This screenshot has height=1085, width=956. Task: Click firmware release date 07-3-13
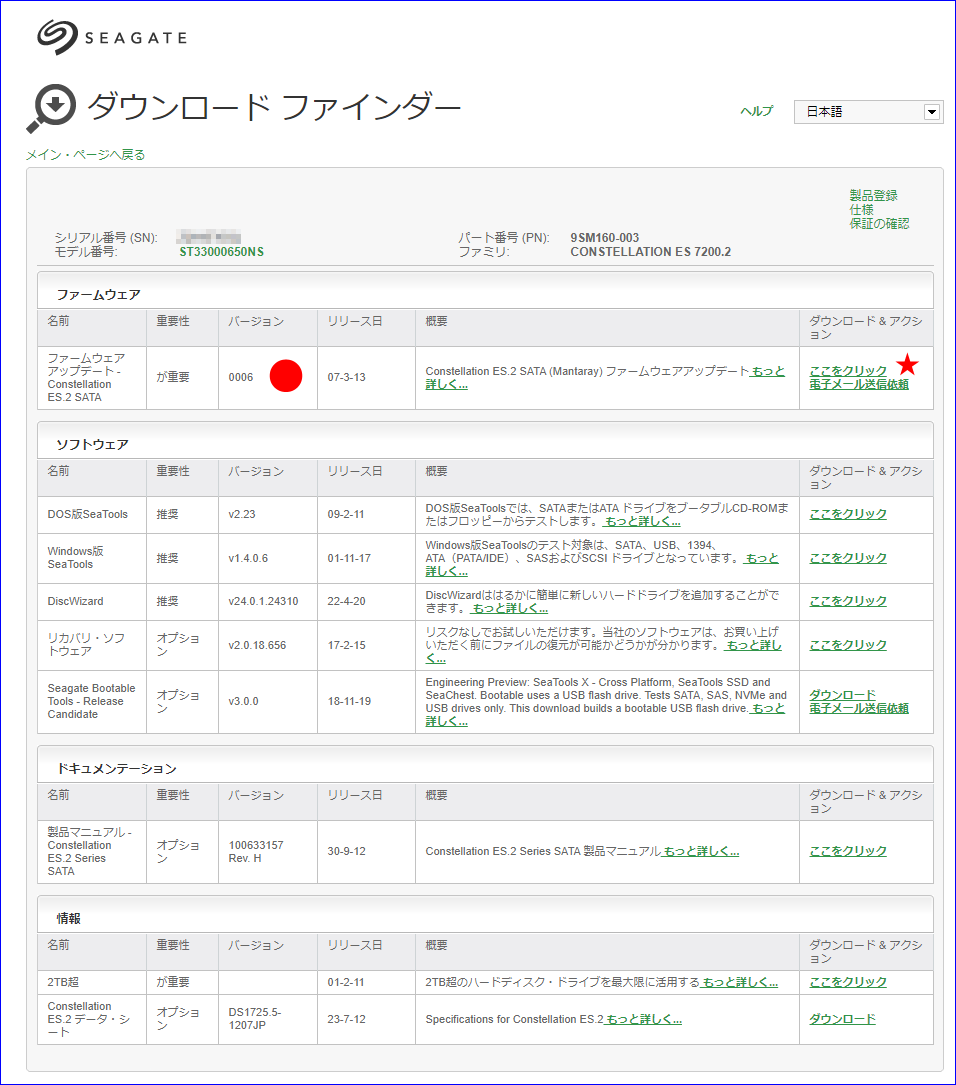(x=347, y=377)
